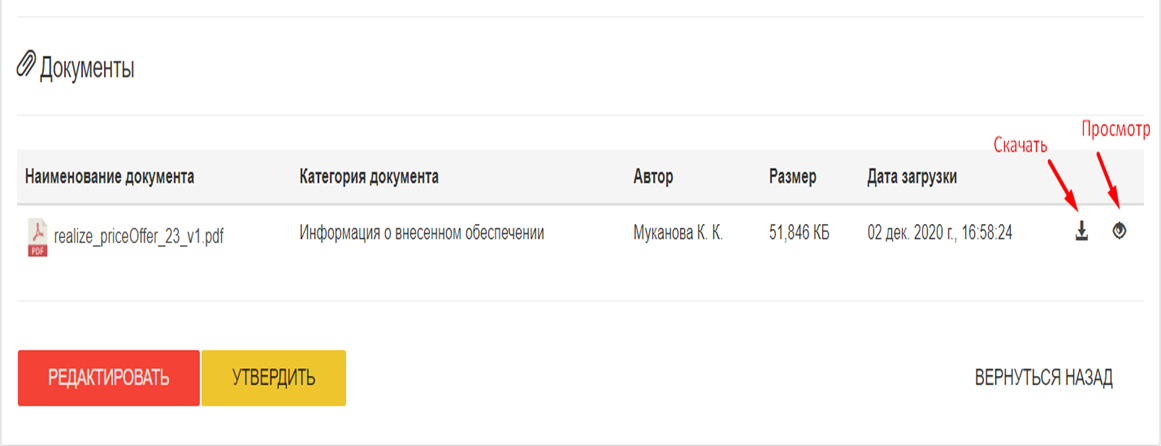Click the red PDF file icon
Viewport: 1161px width, 446px height.
(37, 237)
